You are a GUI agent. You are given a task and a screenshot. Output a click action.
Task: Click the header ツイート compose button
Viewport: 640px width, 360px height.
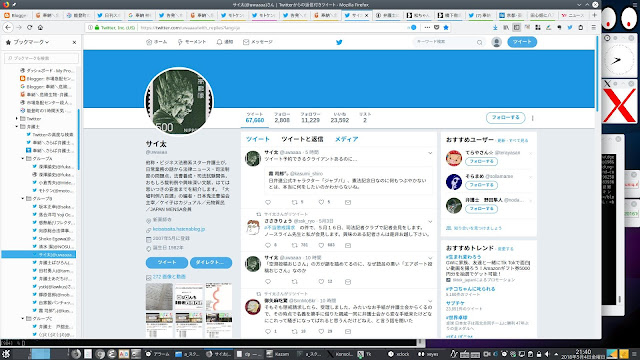pos(522,42)
